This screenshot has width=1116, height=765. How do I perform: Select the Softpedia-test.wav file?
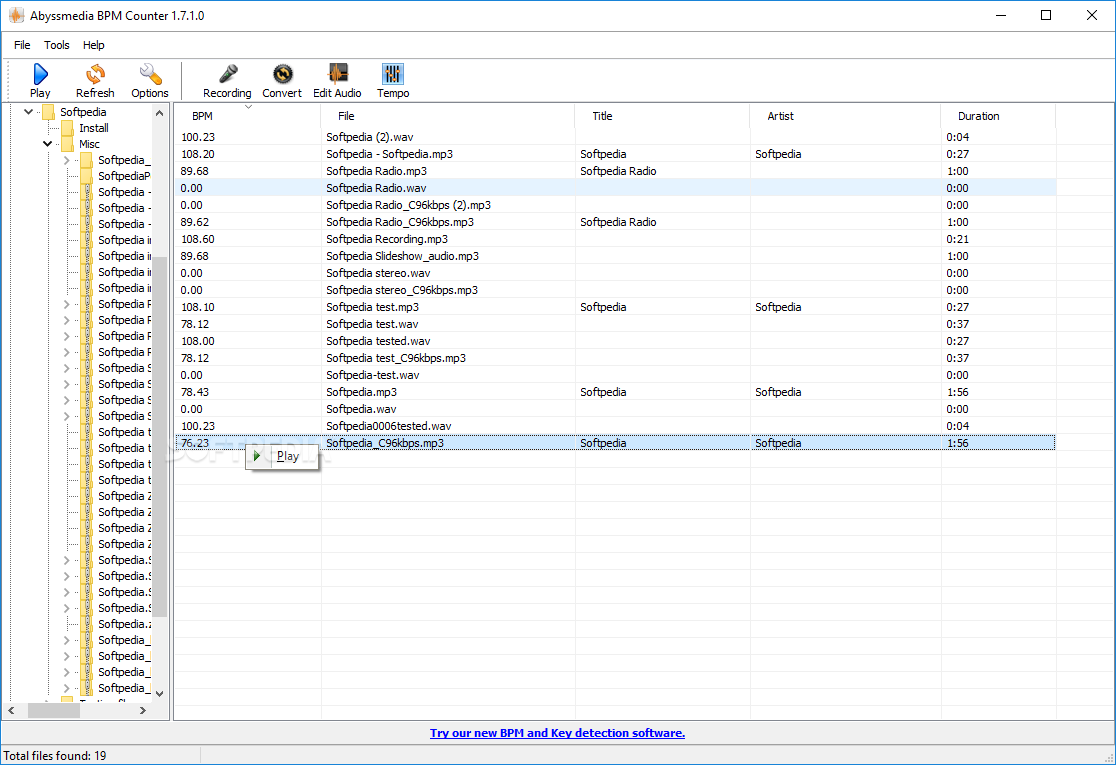[373, 375]
